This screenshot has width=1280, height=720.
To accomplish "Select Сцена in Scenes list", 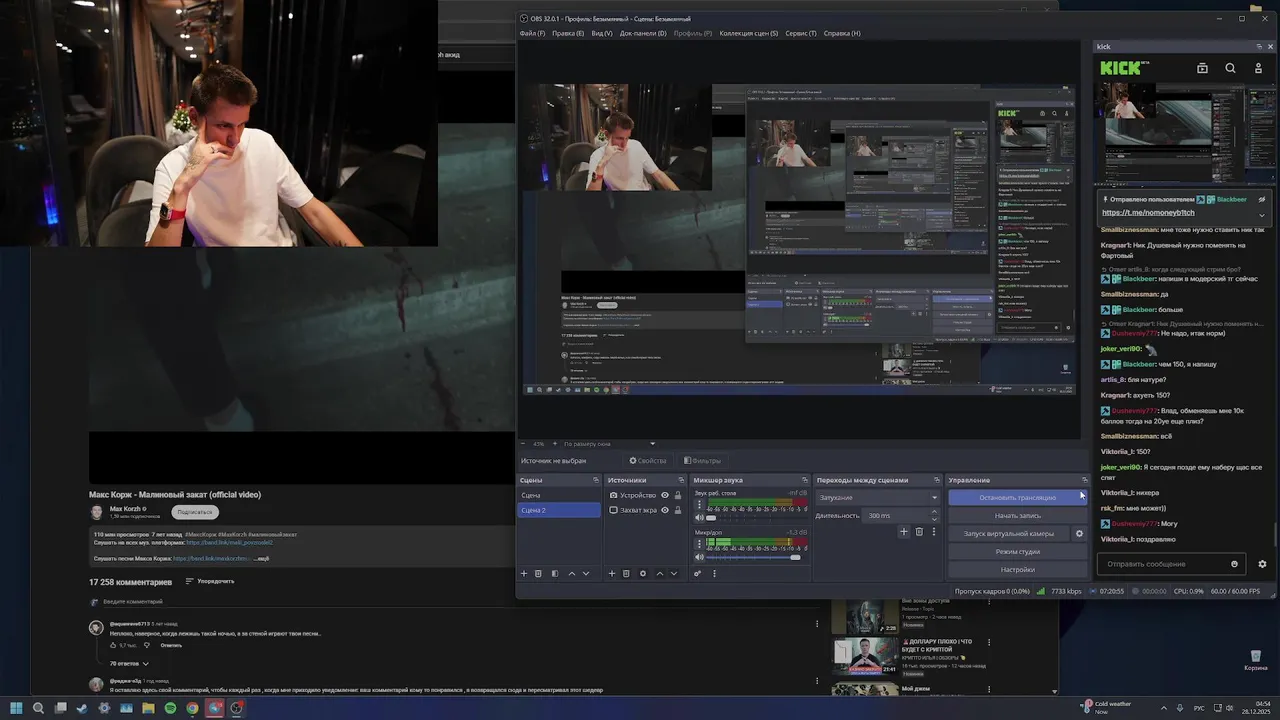I will pyautogui.click(x=560, y=495).
